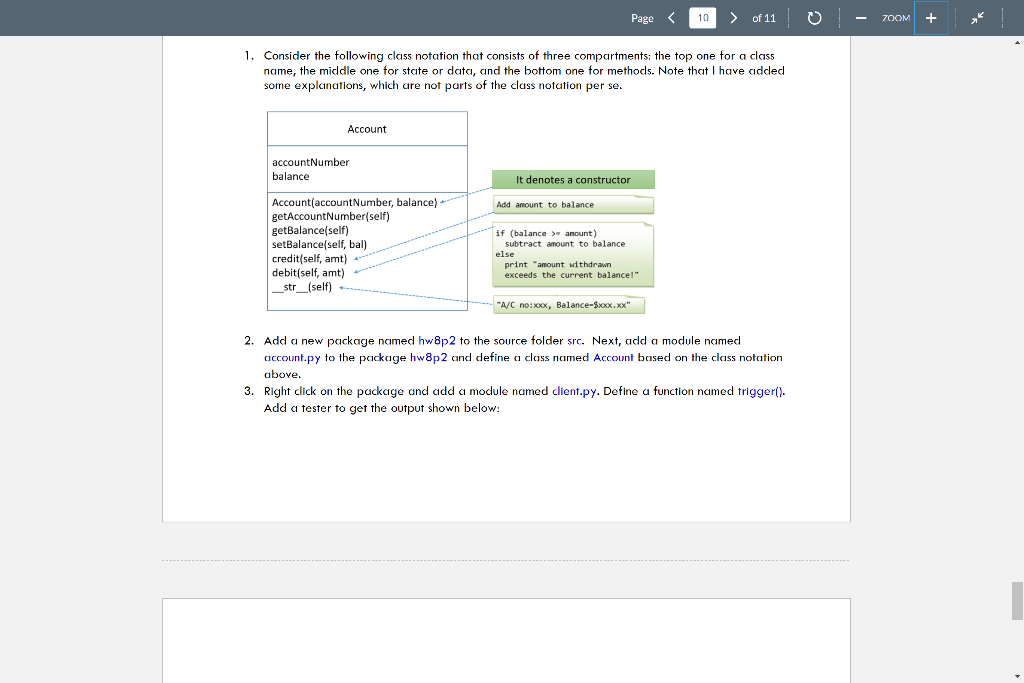This screenshot has width=1024, height=683.
Task: Click the Account class name link
Action: pos(613,357)
